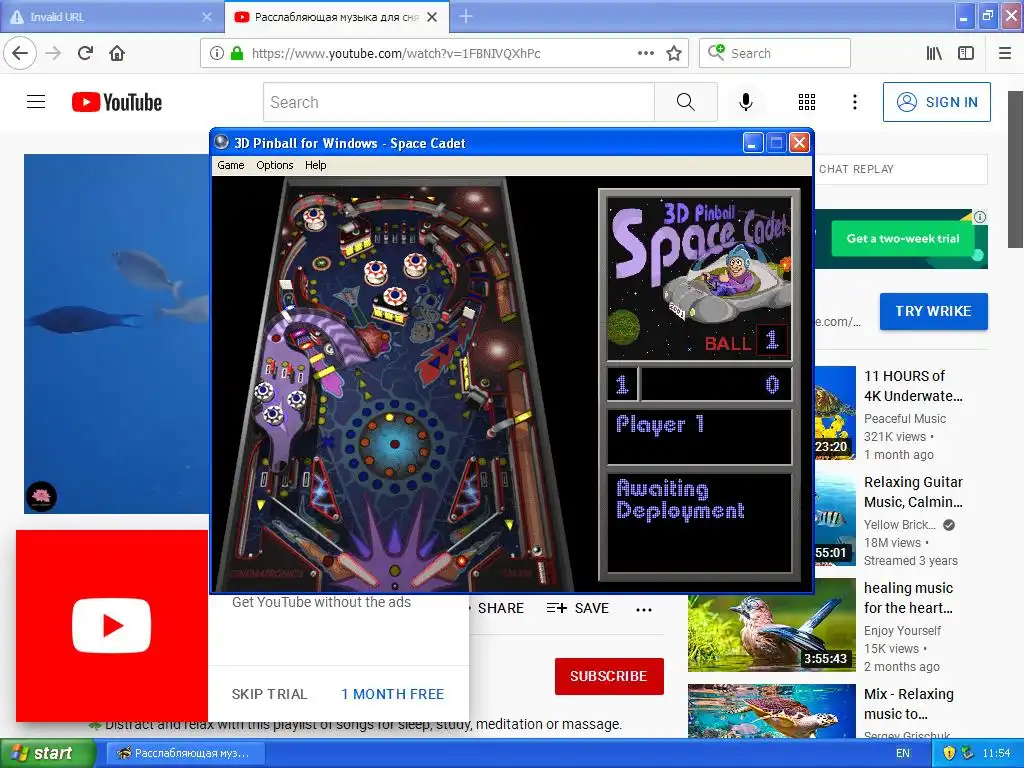1024x768 pixels.
Task: Bookmark this page with the star icon
Action: tap(674, 53)
